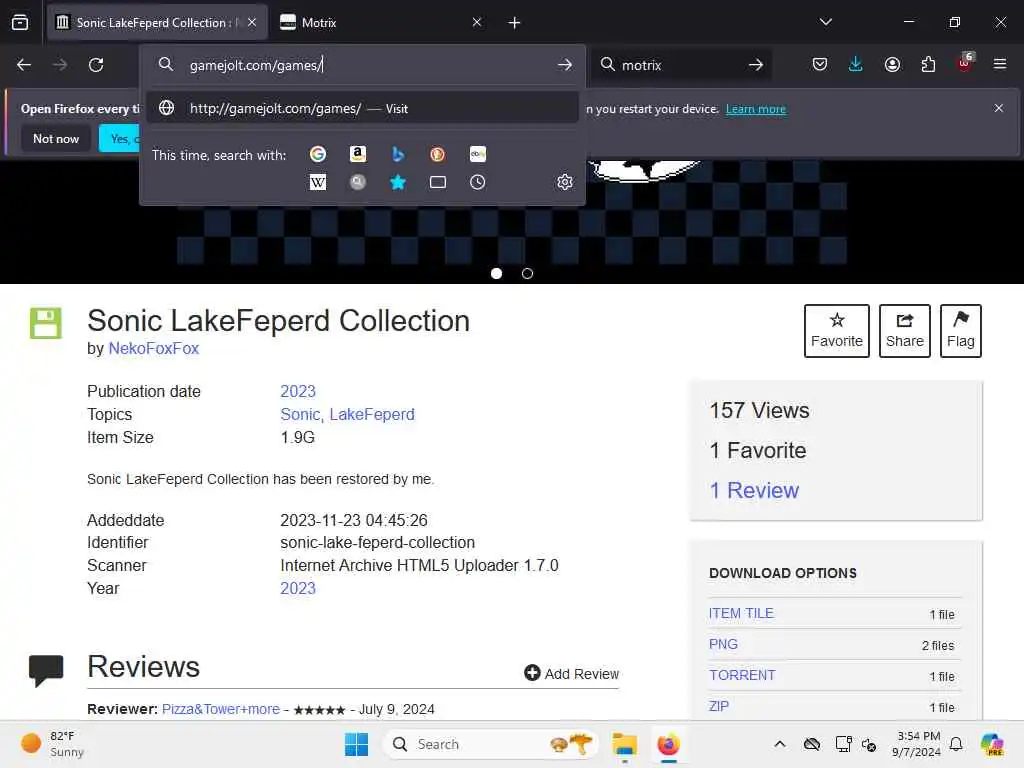Open the Sonic topic link
The width and height of the screenshot is (1024, 768).
point(300,415)
